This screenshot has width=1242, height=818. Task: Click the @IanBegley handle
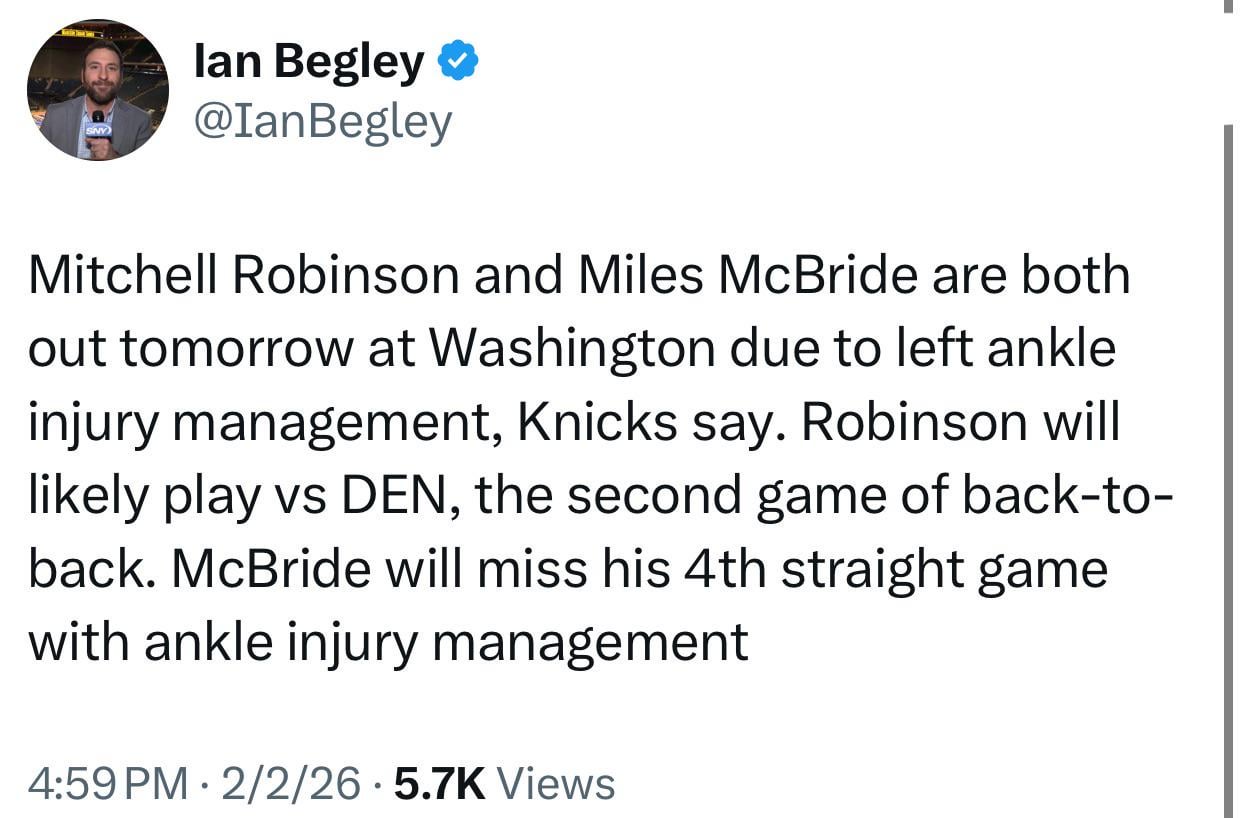323,121
